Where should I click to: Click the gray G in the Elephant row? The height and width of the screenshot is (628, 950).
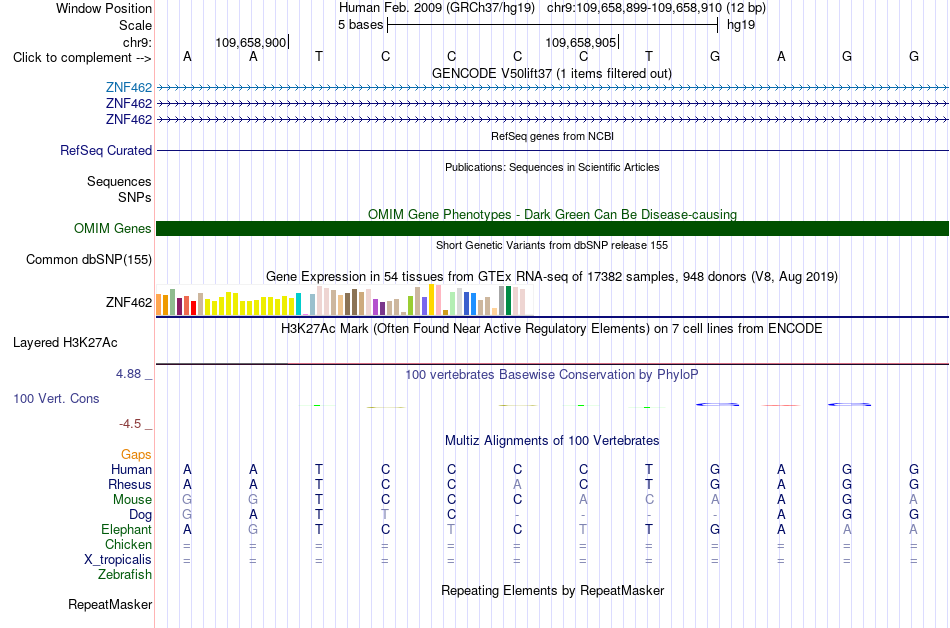[x=253, y=529]
